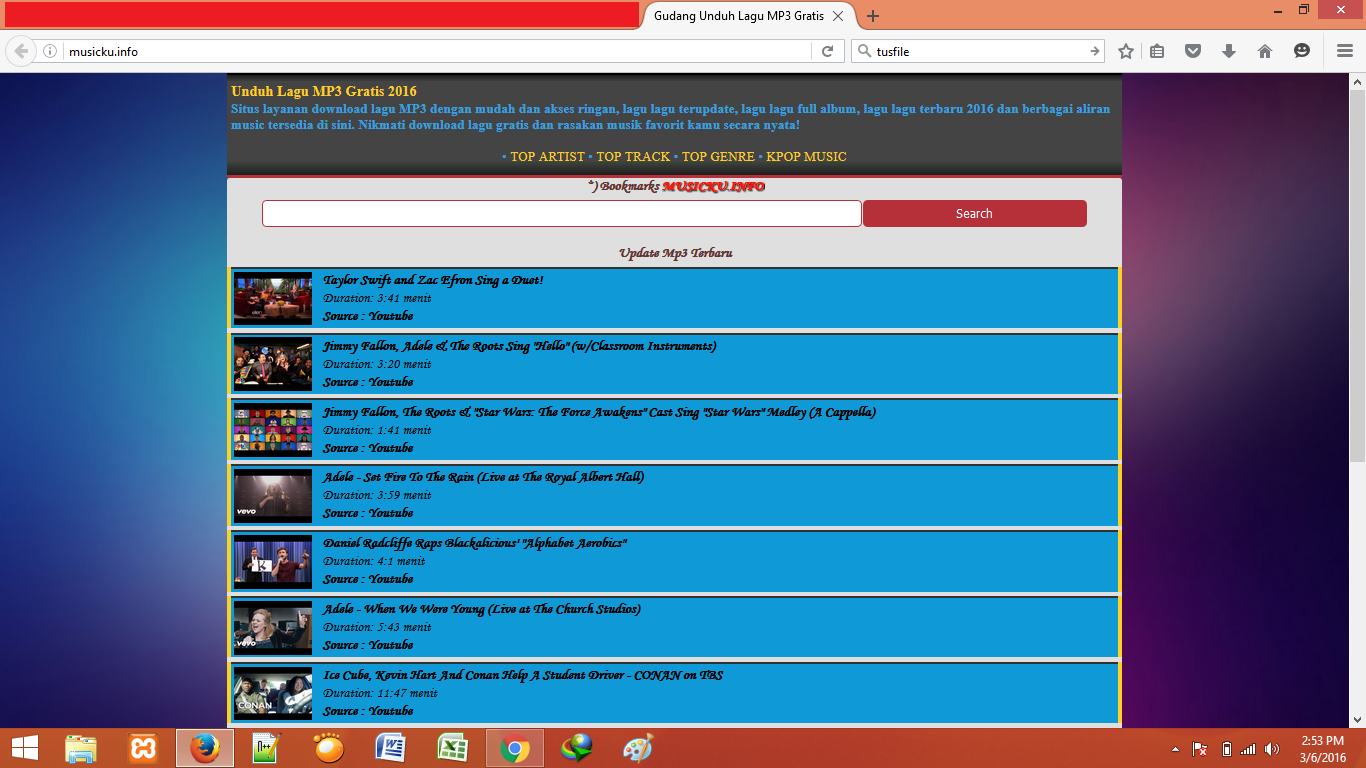The height and width of the screenshot is (768, 1366).
Task: Open the When We Were Young thumbnail
Action: pos(273,628)
